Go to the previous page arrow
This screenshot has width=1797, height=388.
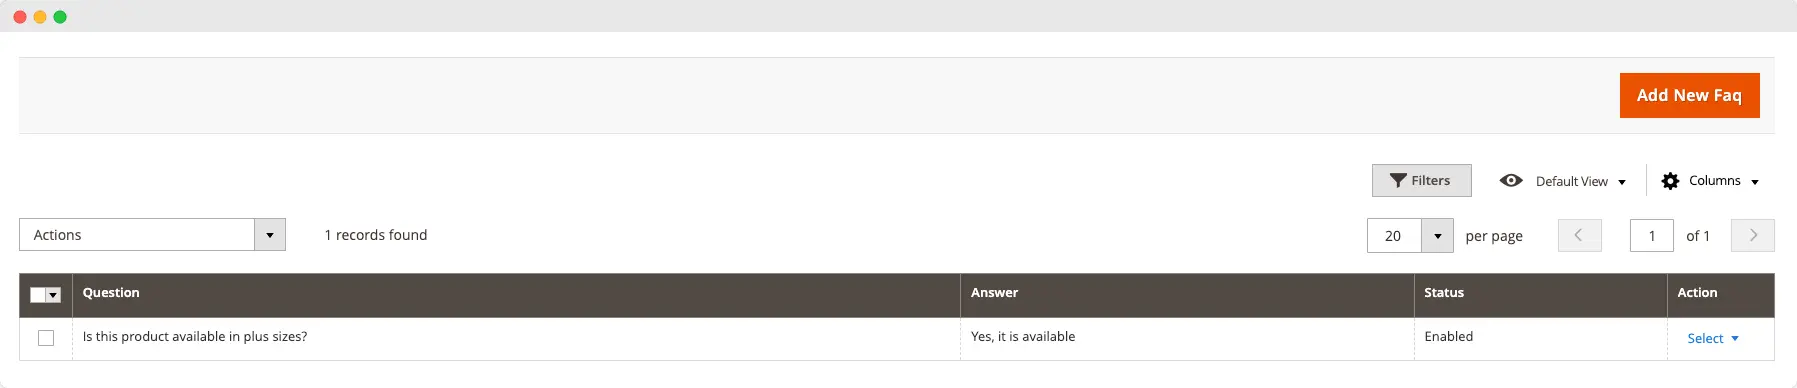point(1580,235)
